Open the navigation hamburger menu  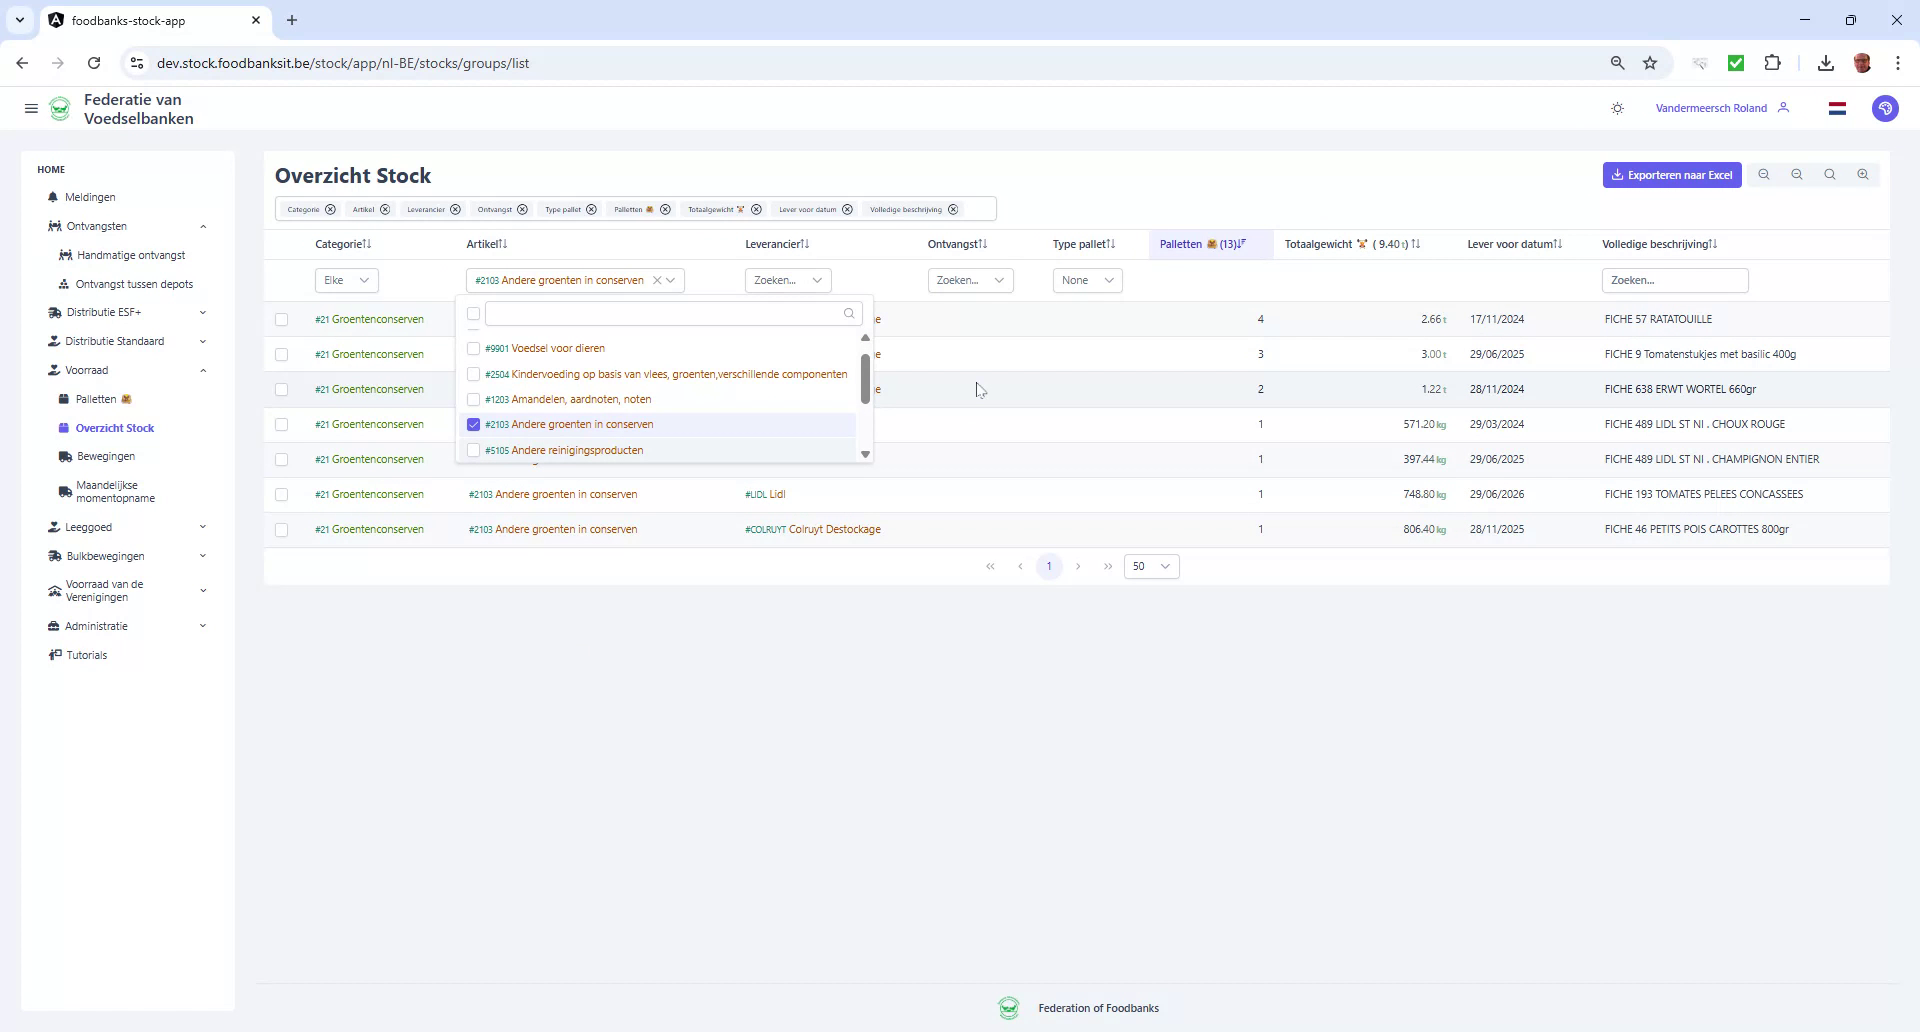point(31,109)
